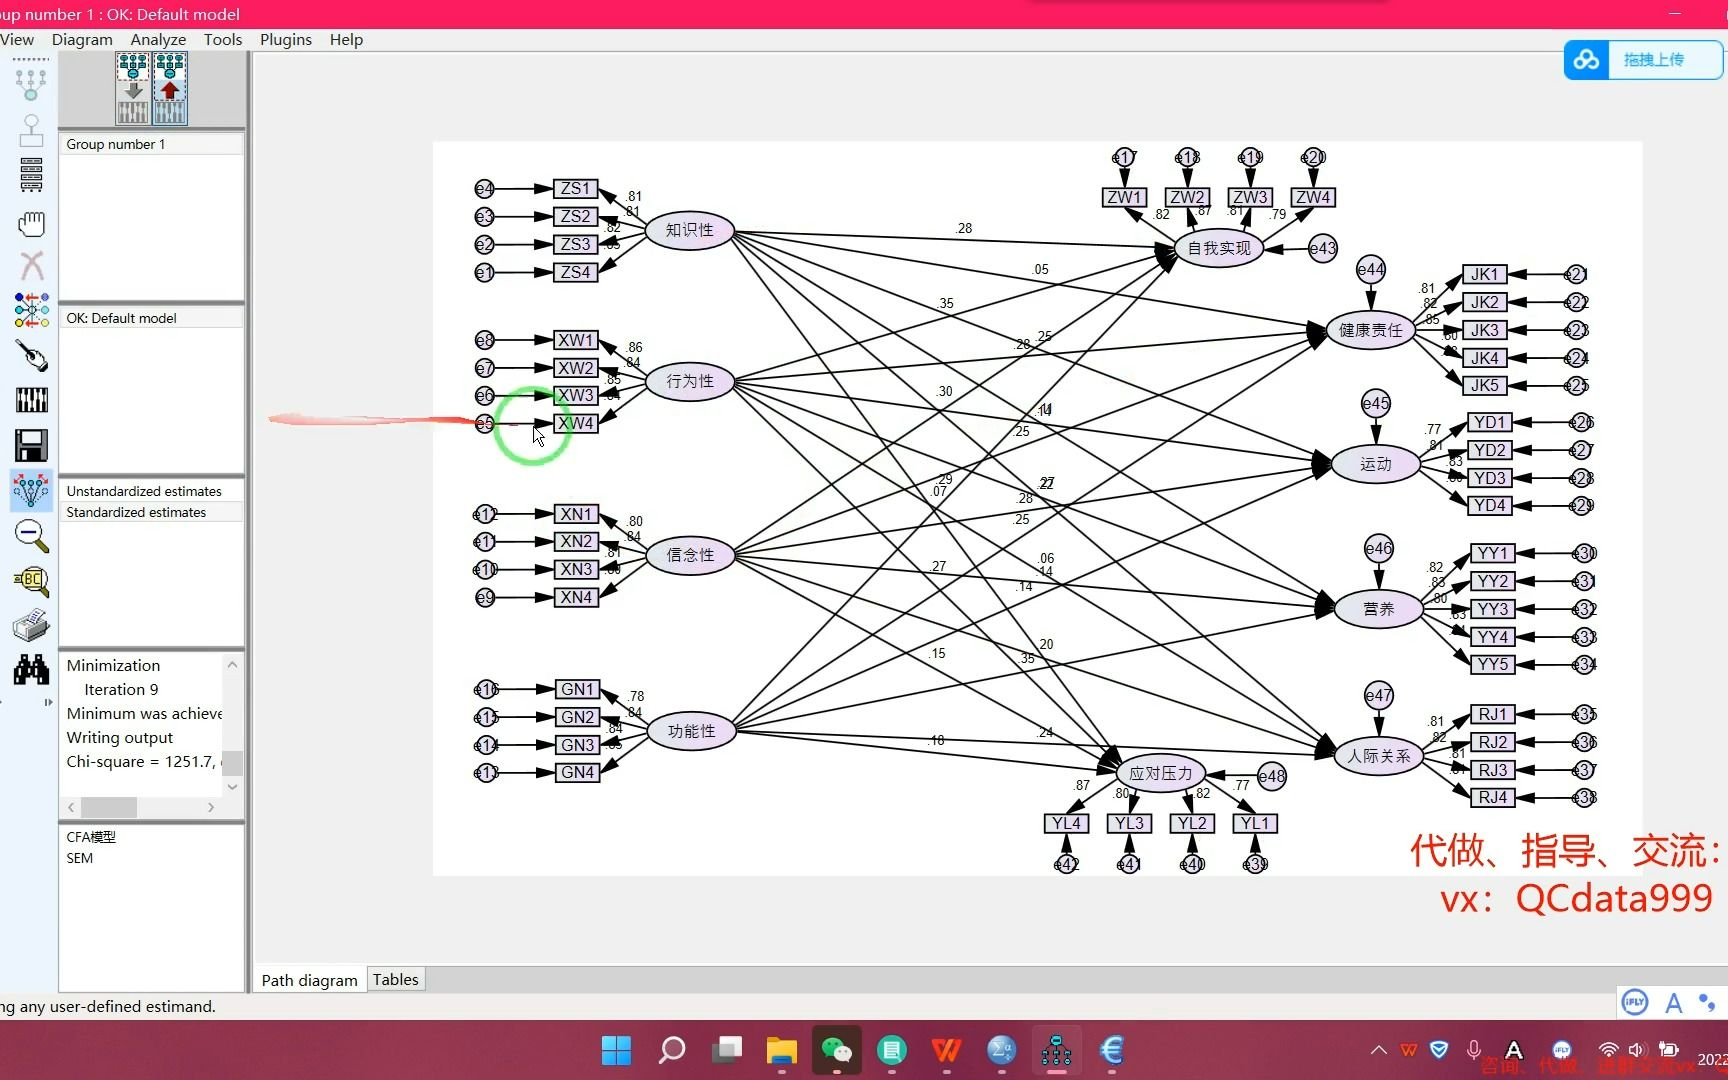Collapse the toolbox with the small side arrow
This screenshot has width=1728, height=1080.
tap(48, 702)
